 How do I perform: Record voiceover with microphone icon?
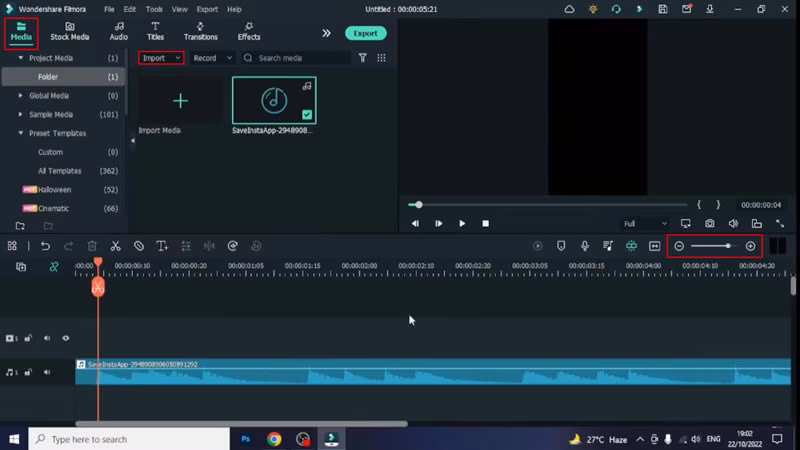585,246
